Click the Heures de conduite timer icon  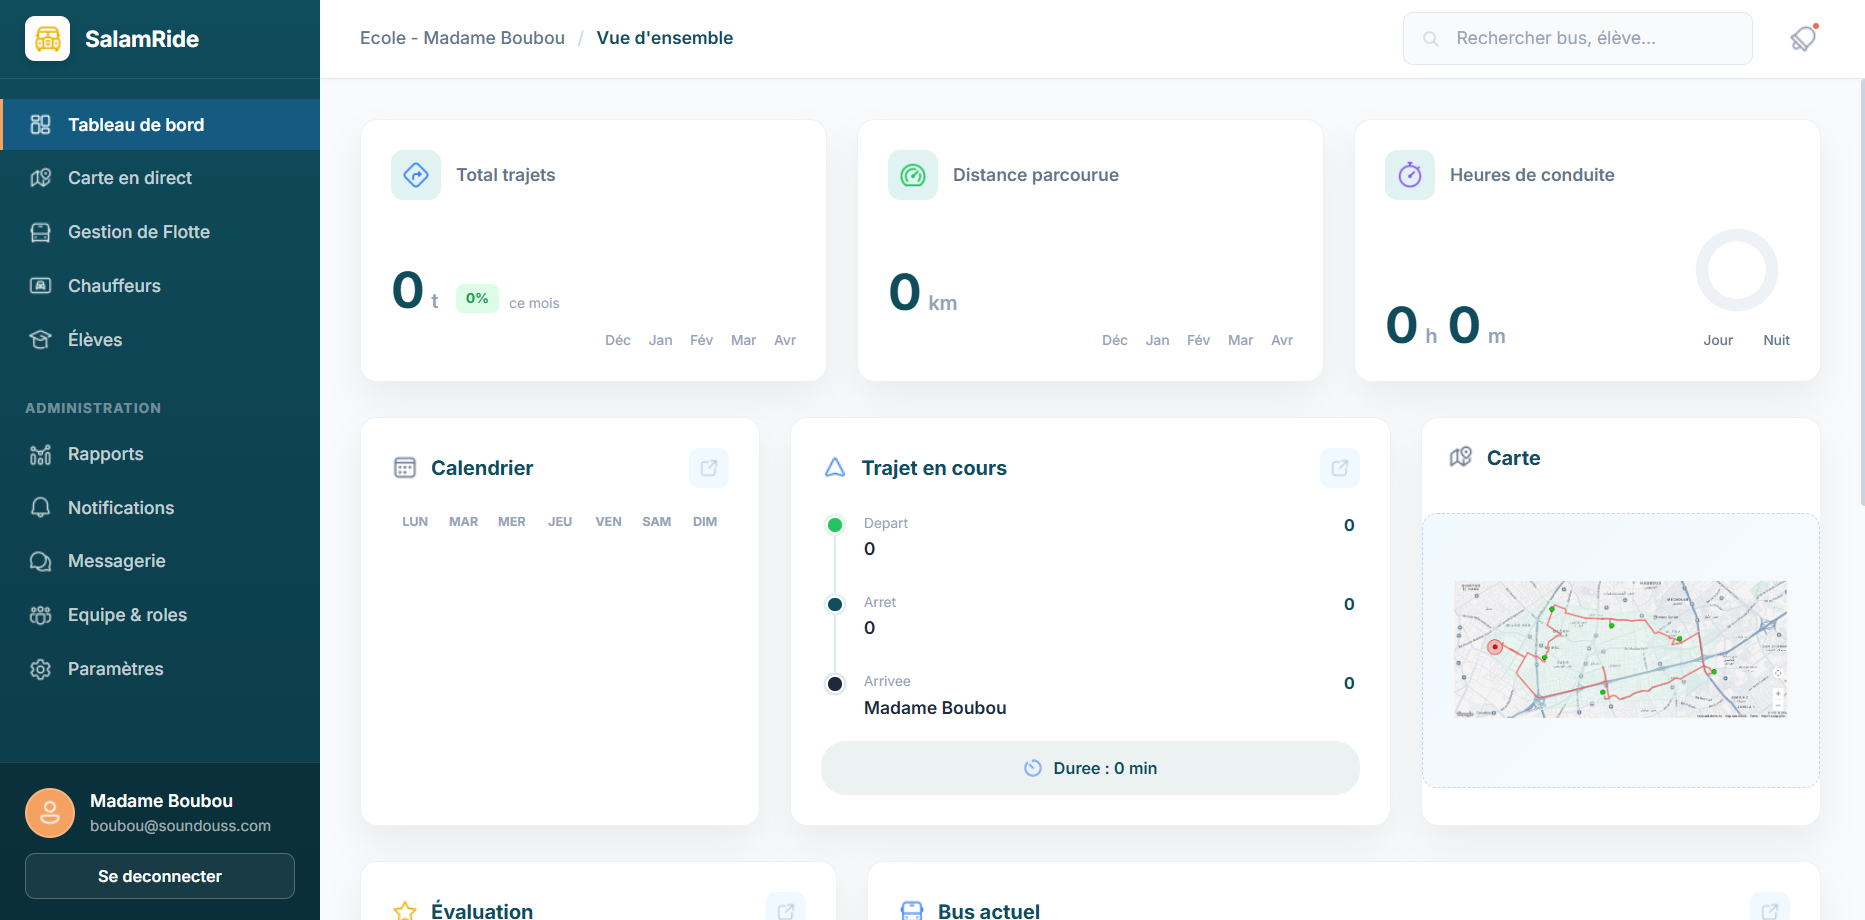tap(1409, 175)
